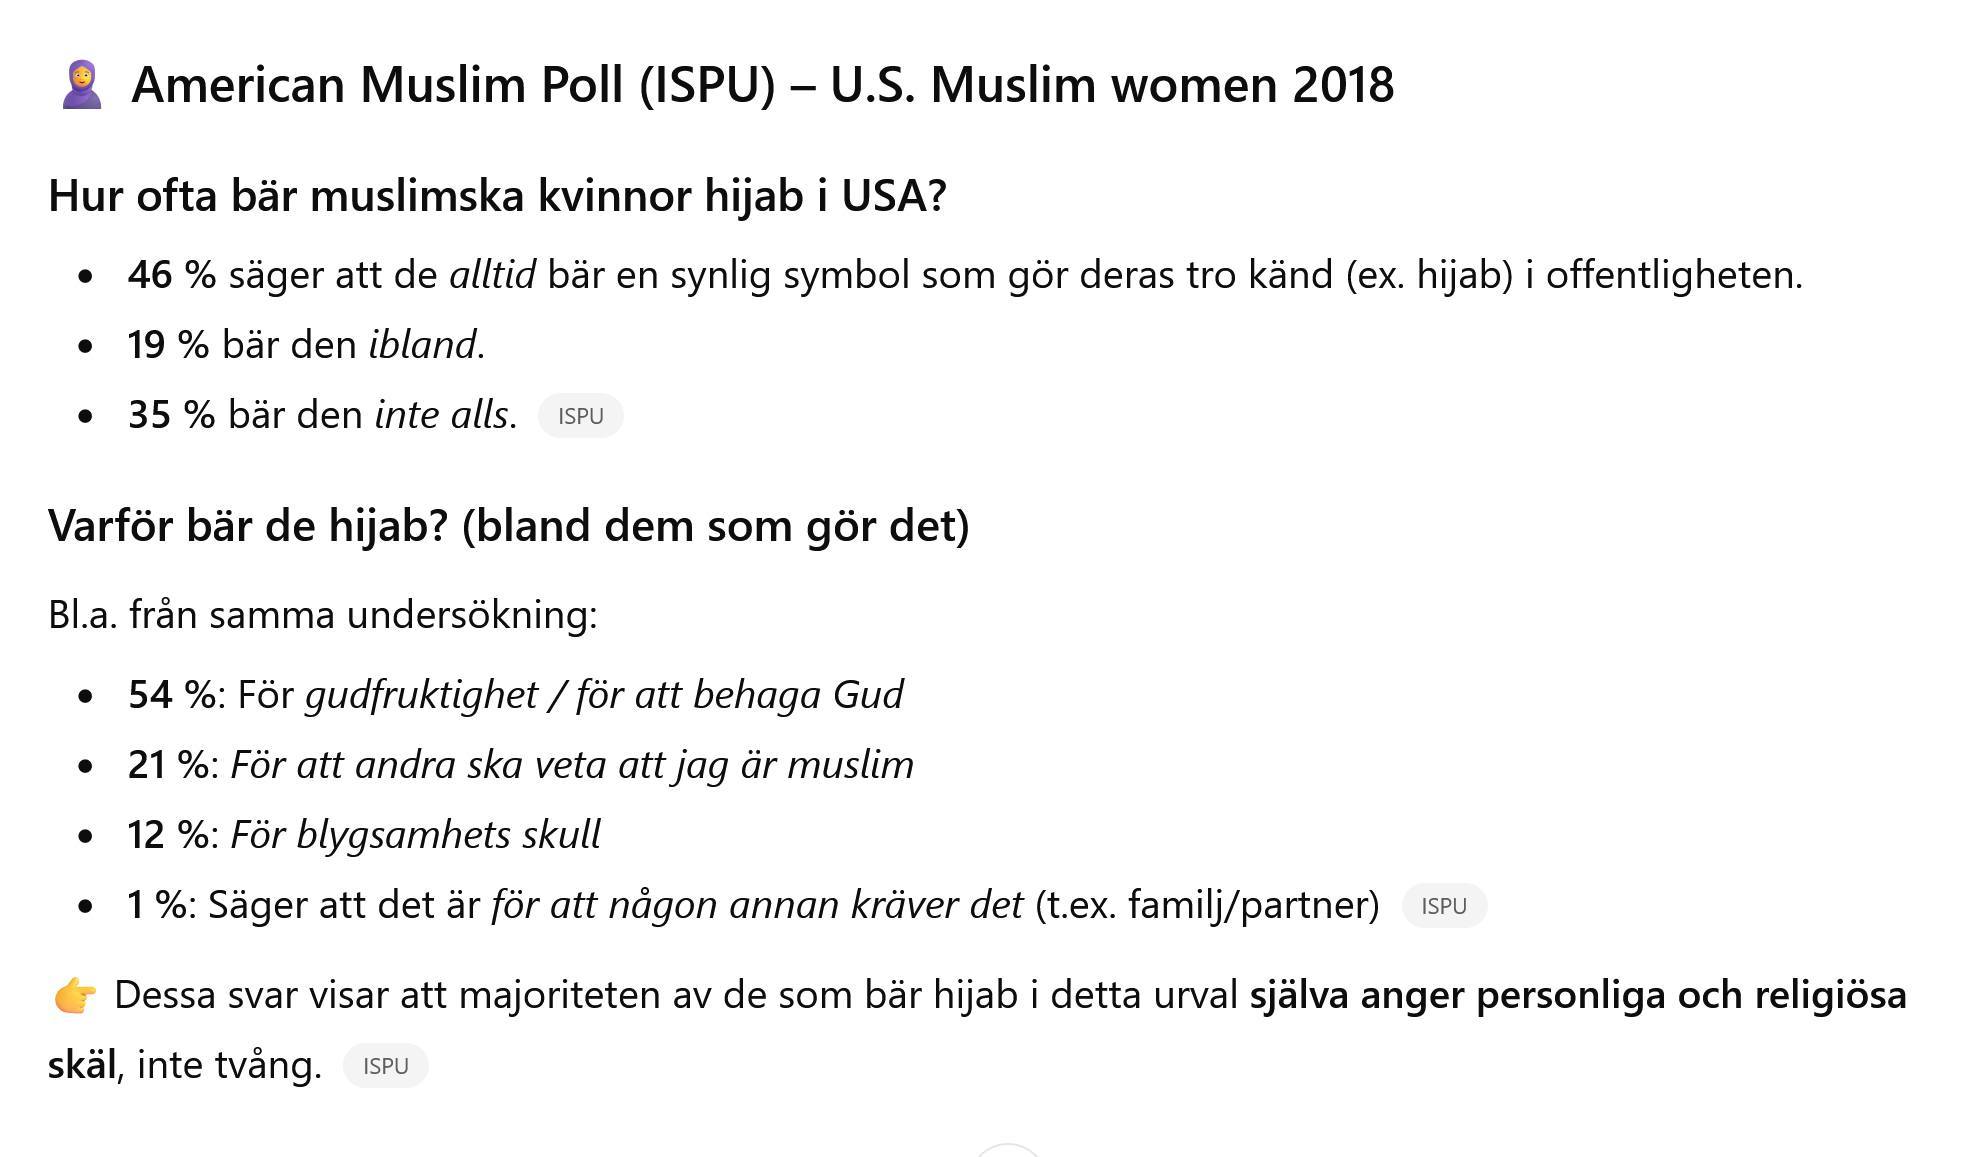Click the line "Bl.a. från samma undersökning:"

click(x=322, y=615)
